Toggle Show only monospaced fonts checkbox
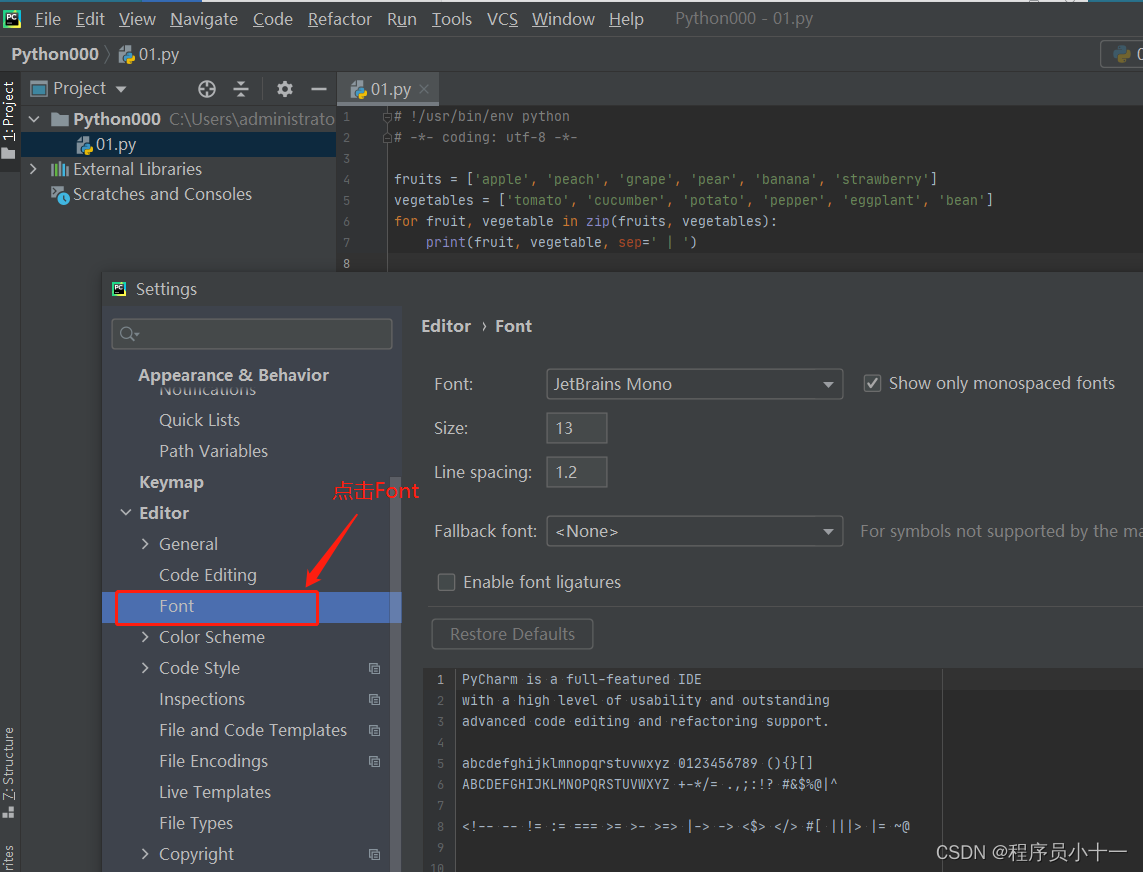Image resolution: width=1143 pixels, height=872 pixels. point(872,384)
